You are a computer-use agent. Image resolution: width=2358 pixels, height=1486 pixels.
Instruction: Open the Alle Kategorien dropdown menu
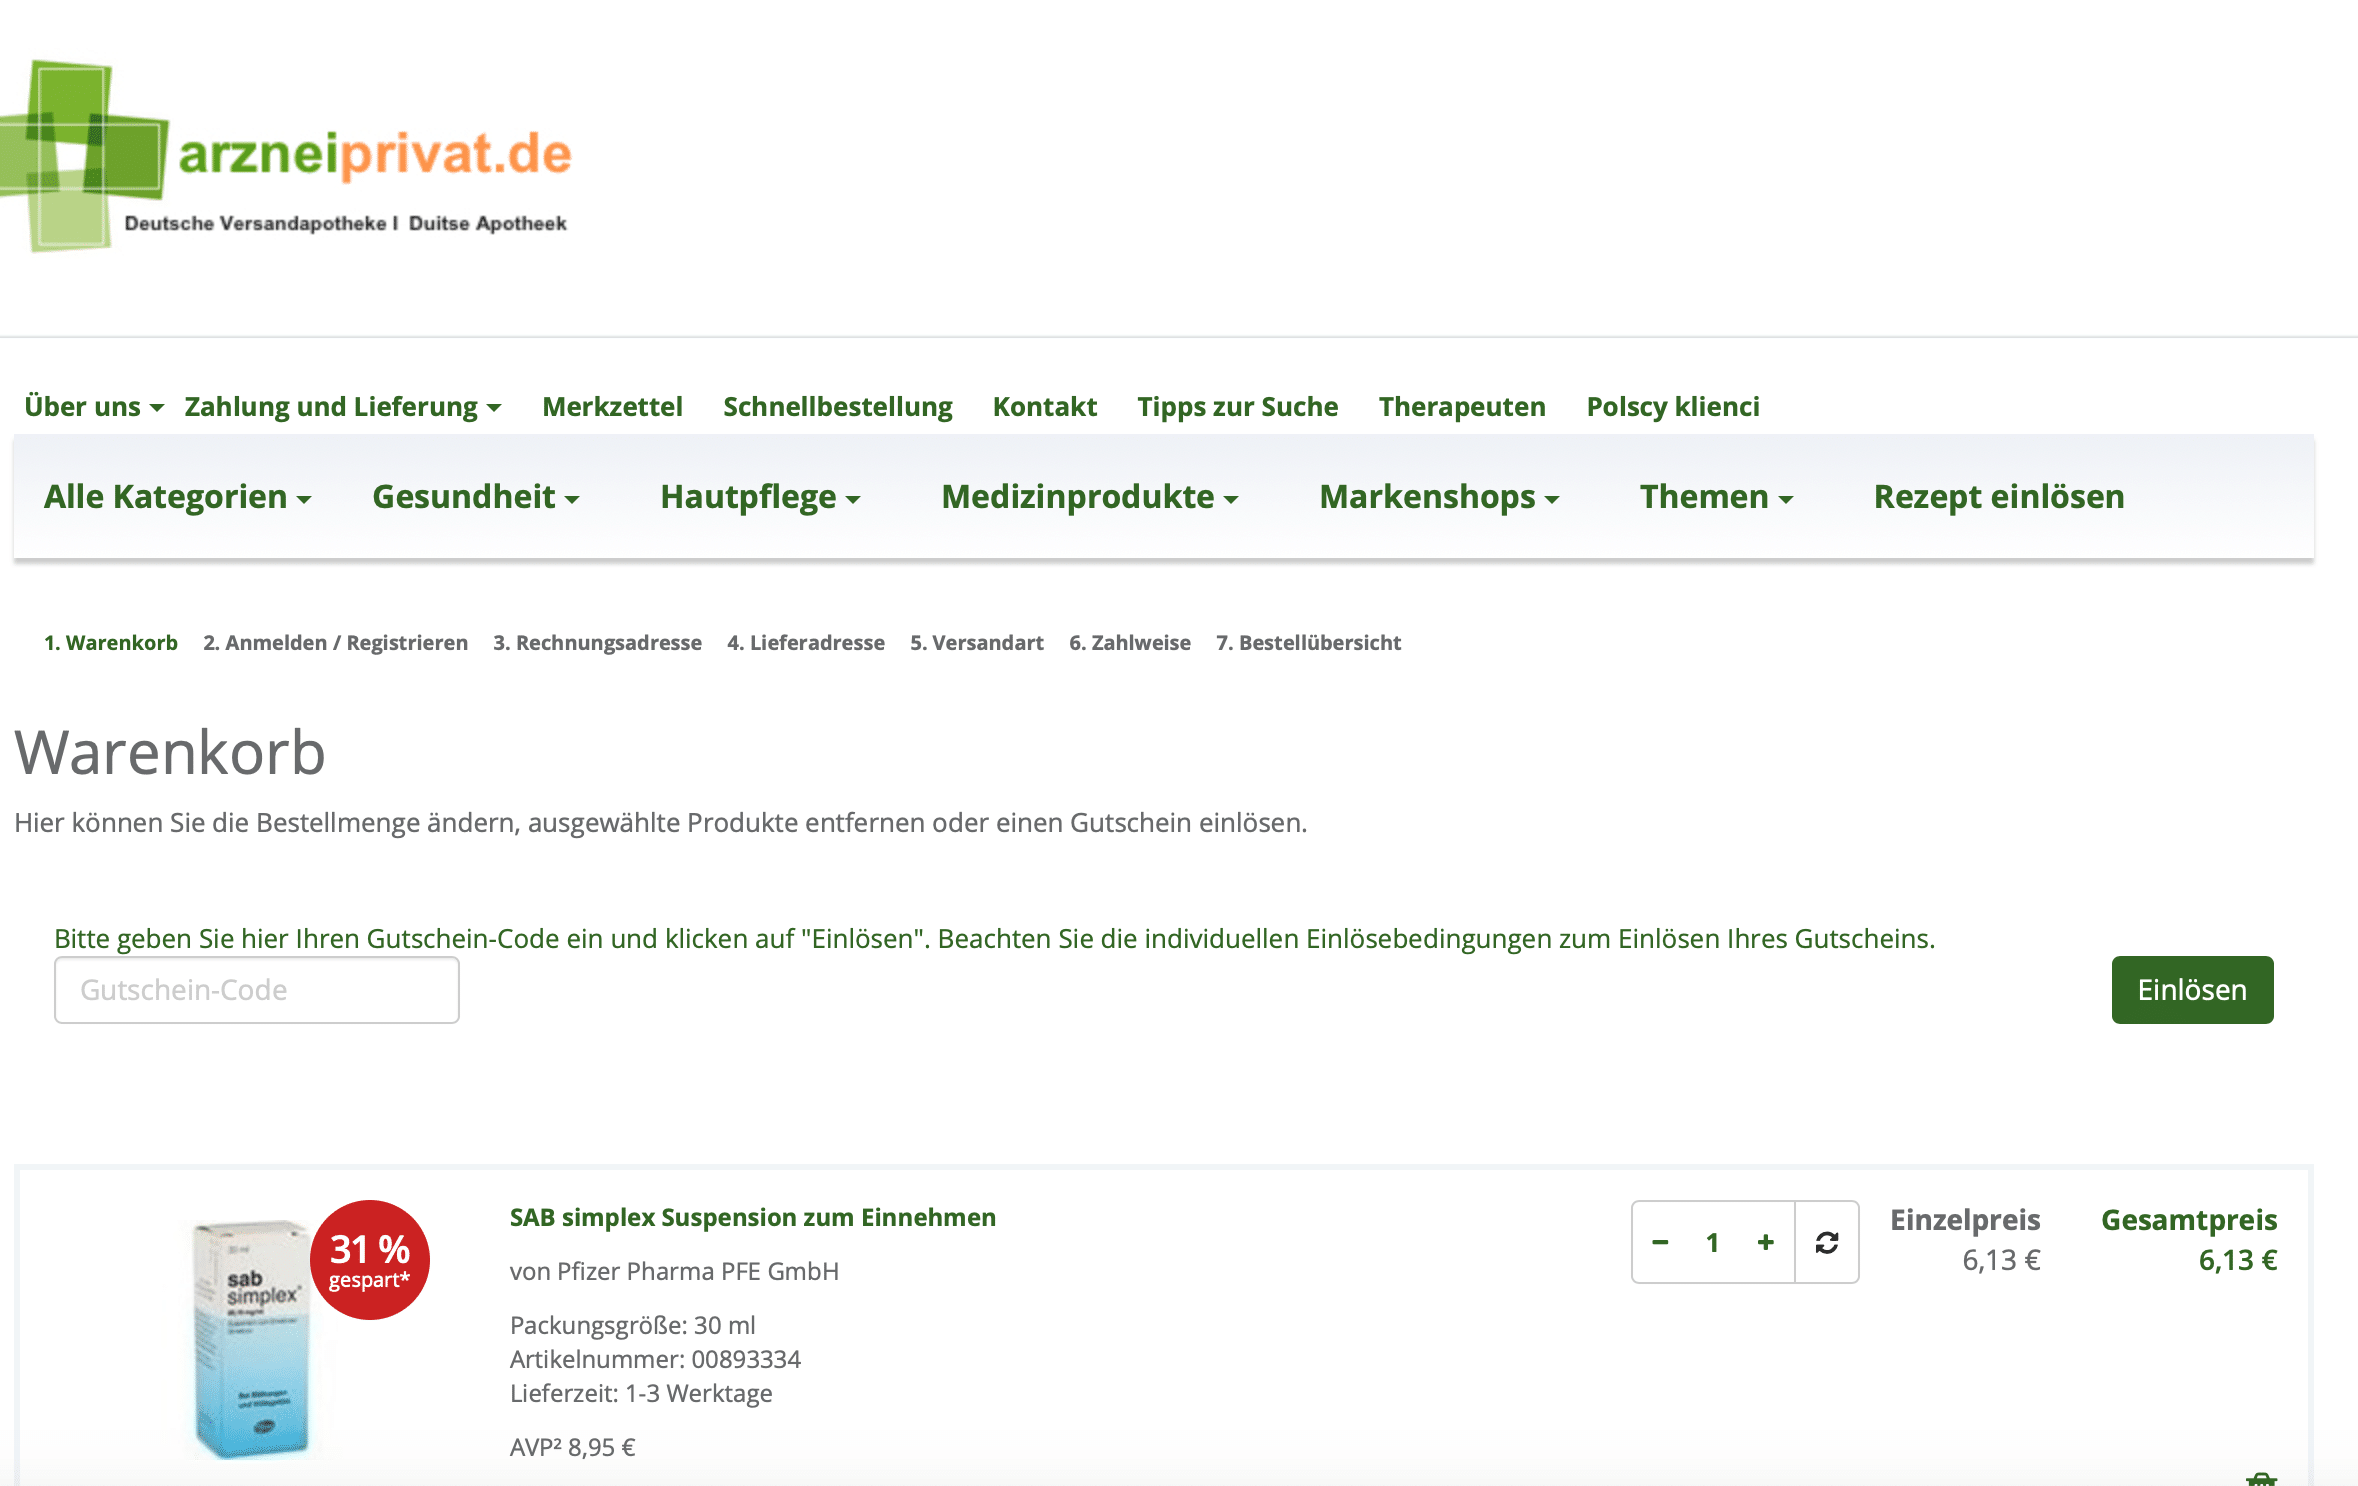(x=178, y=497)
